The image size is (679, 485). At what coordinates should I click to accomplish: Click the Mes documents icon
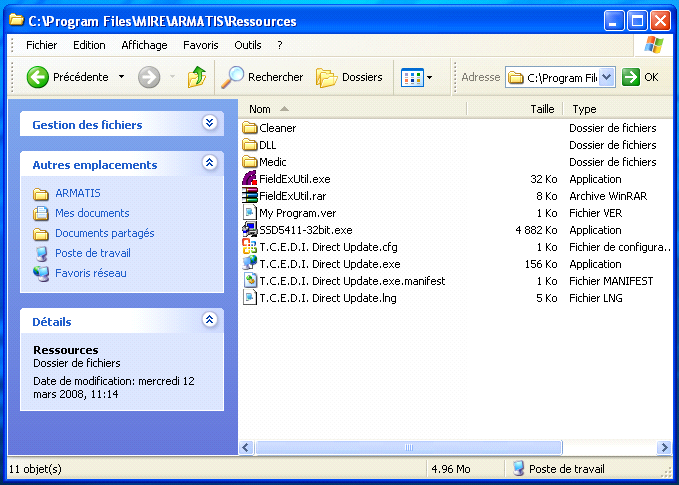[41, 213]
